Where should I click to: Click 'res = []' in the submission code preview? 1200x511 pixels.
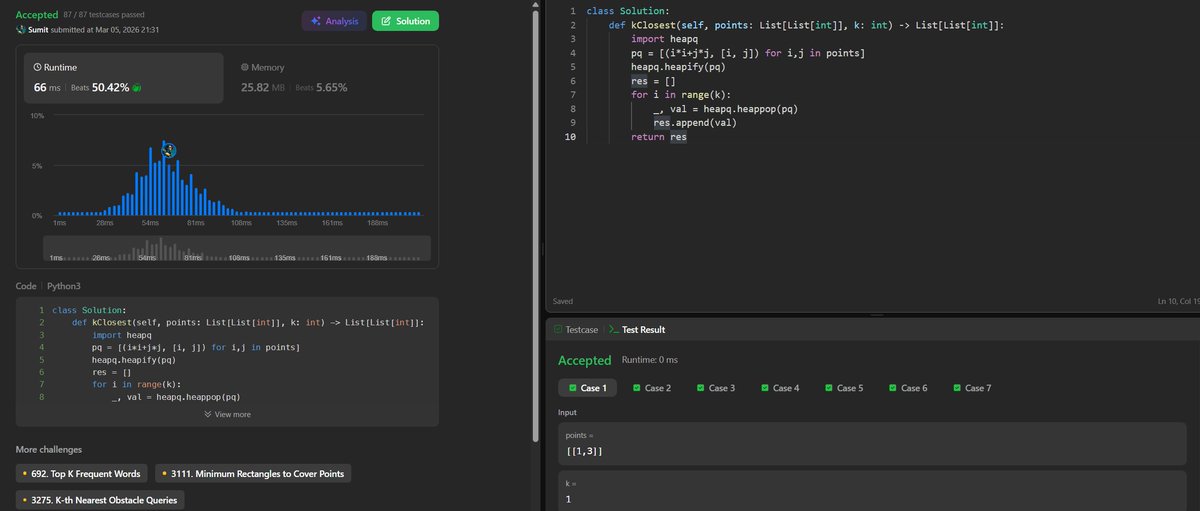click(x=109, y=371)
